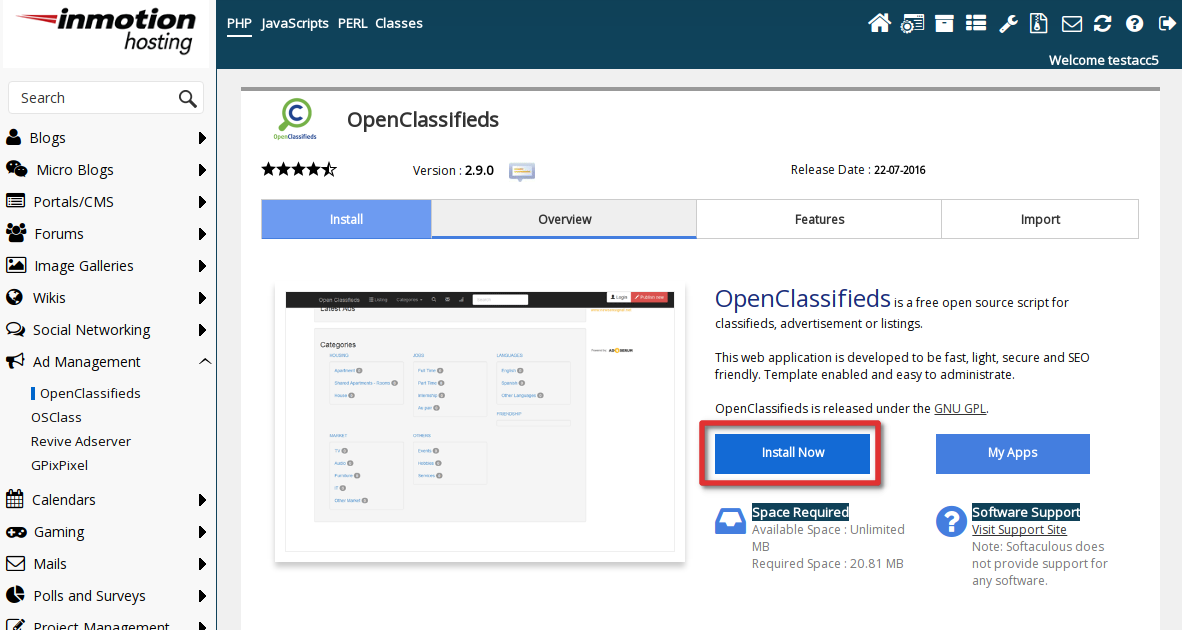The height and width of the screenshot is (630, 1182).
Task: Expand the Gaming category arrow
Action: 202,532
